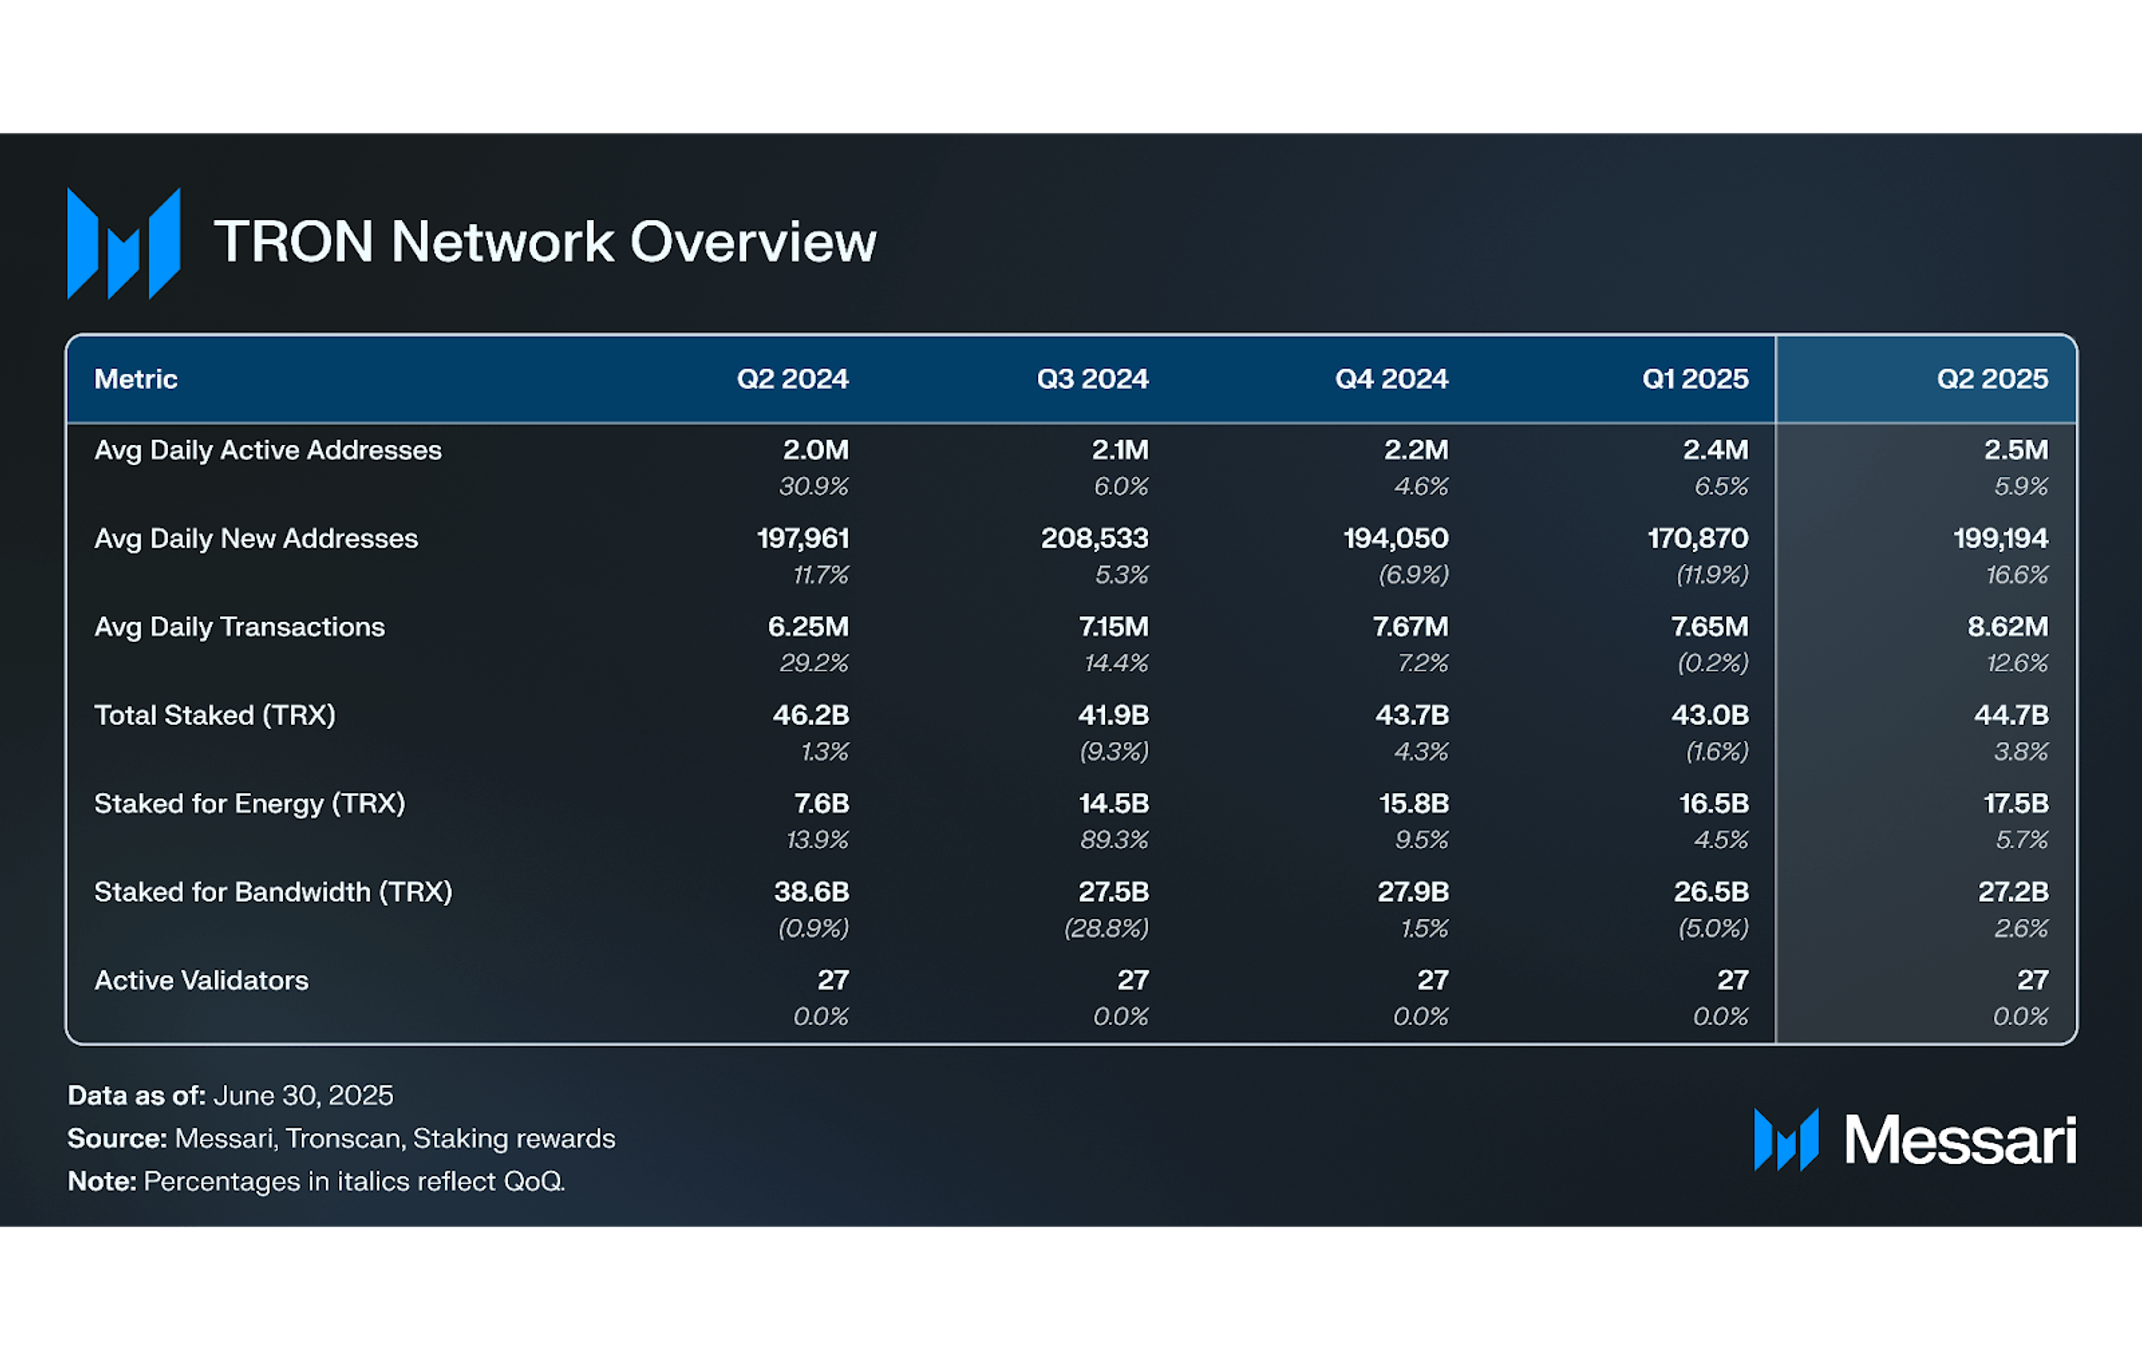Click the 194,050 new addresses value
The height and width of the screenshot is (1359, 2142).
click(1395, 539)
